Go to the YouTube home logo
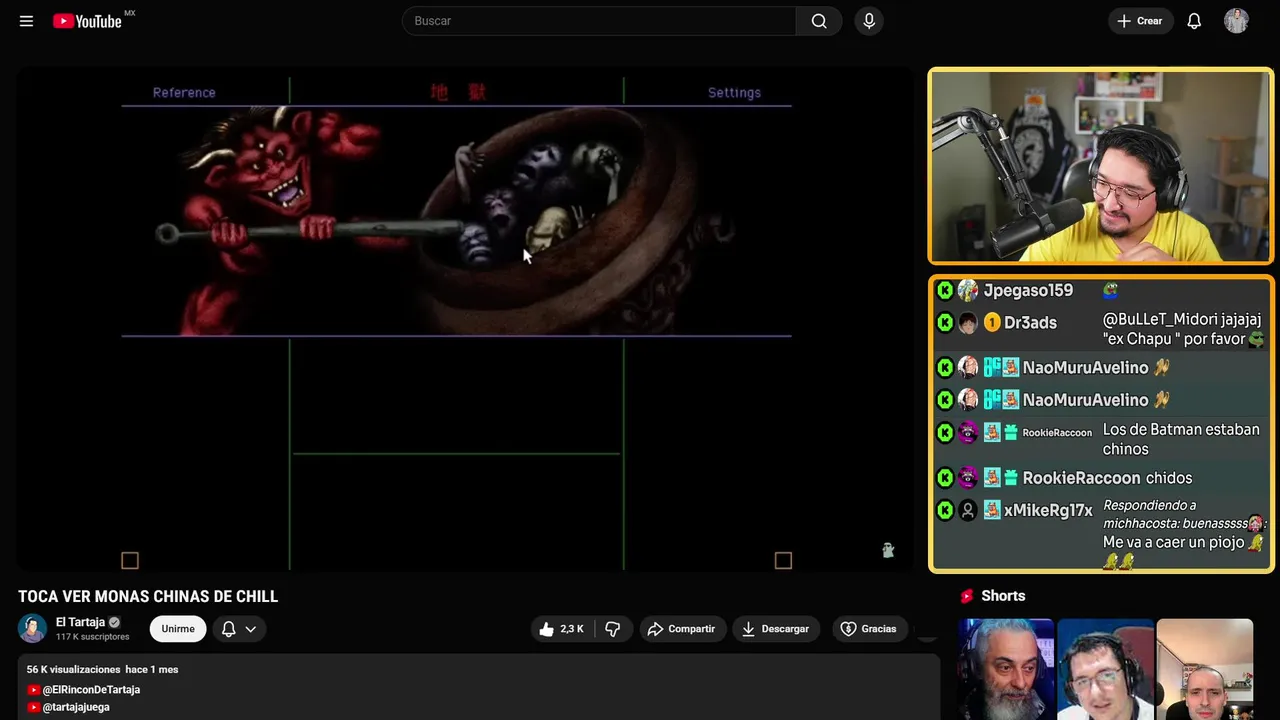 click(x=87, y=21)
